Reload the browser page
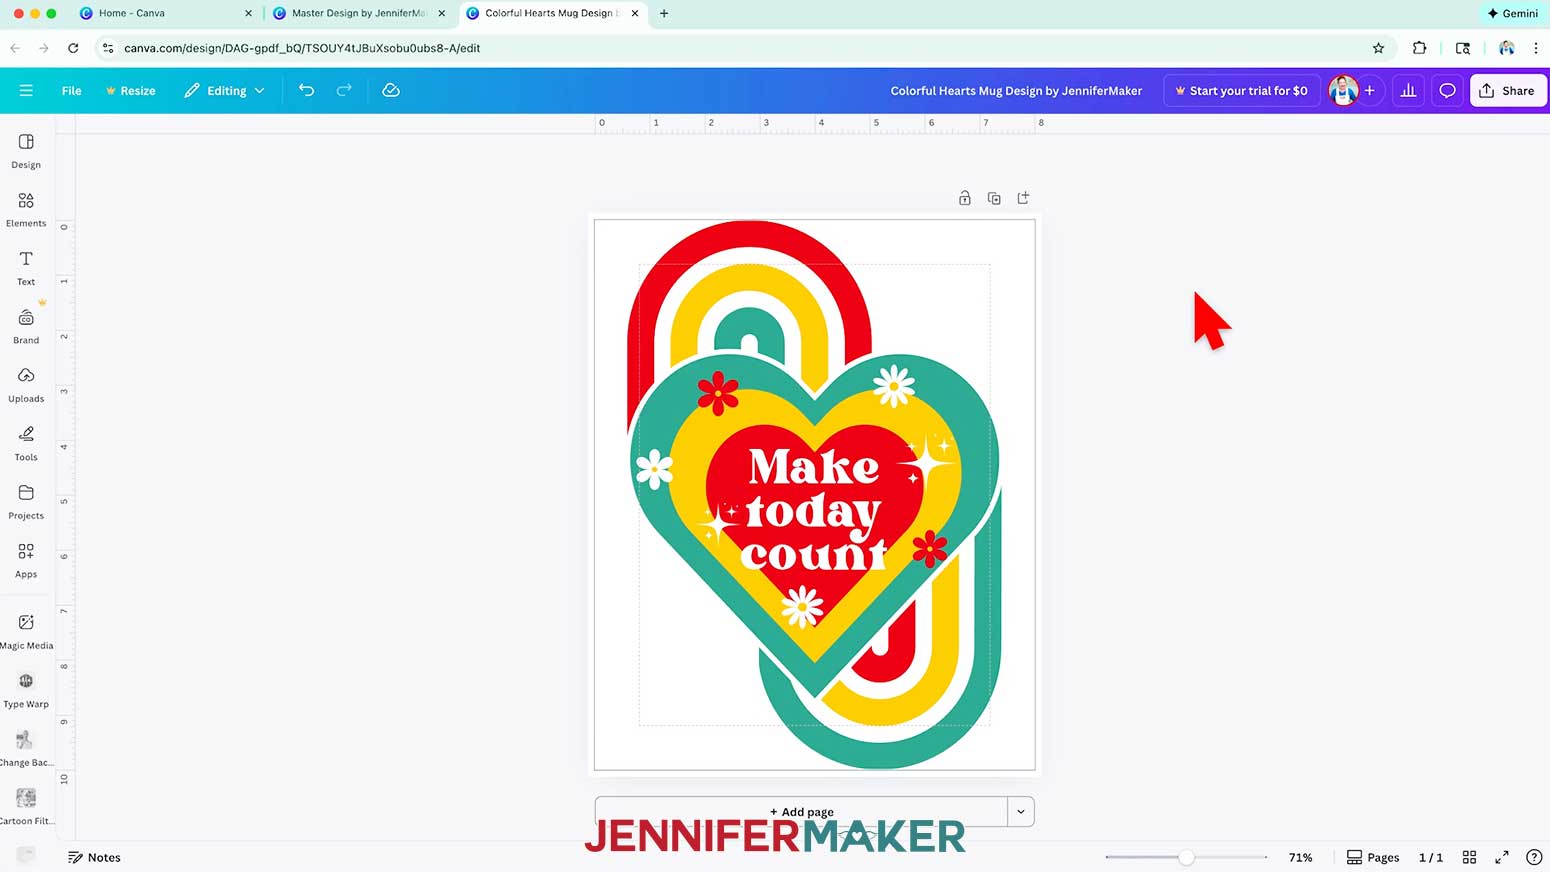This screenshot has height=872, width=1550. pos(73,47)
